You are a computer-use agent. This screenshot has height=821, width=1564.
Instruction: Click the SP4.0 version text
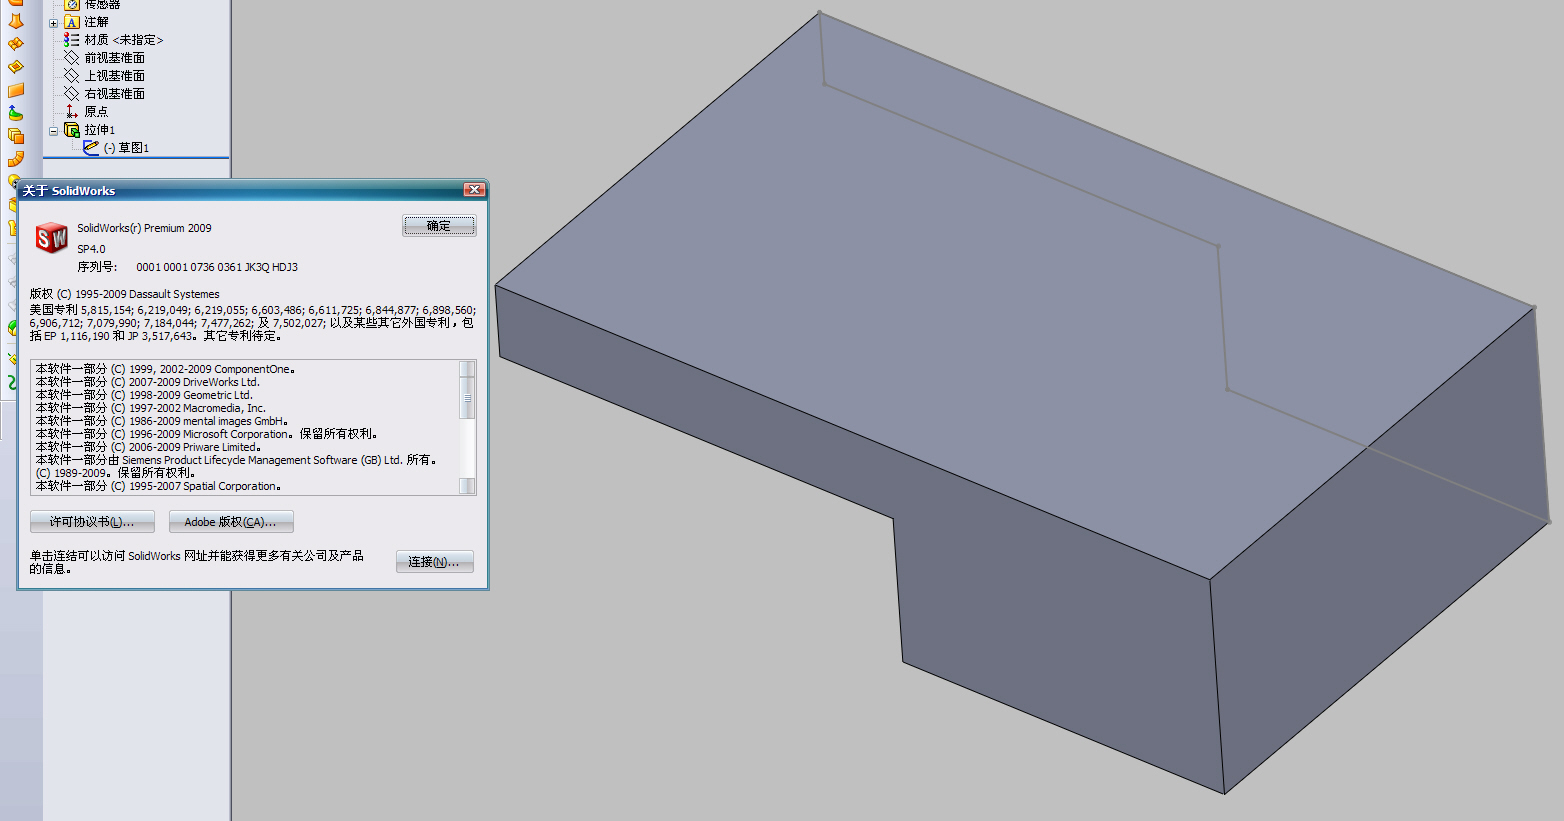(91, 249)
